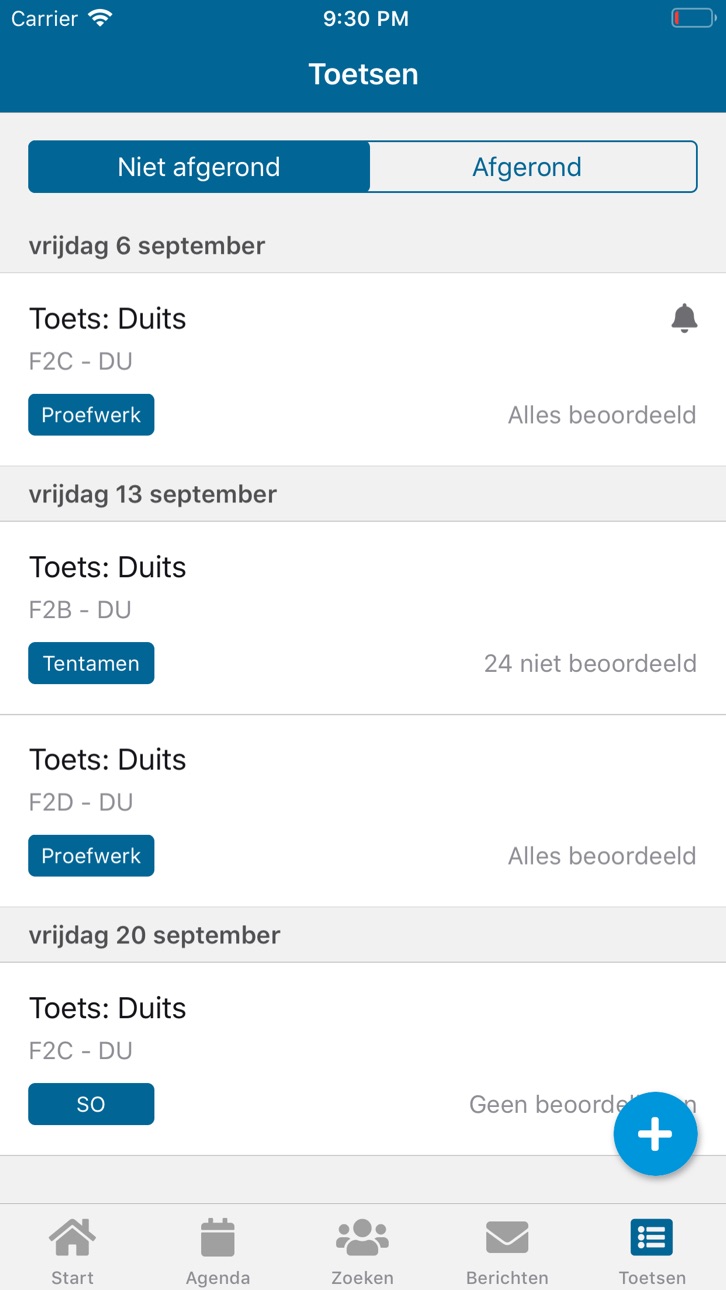The image size is (726, 1290).
Task: Tap the Proefwerk tag on 6 september test
Action: point(91,415)
